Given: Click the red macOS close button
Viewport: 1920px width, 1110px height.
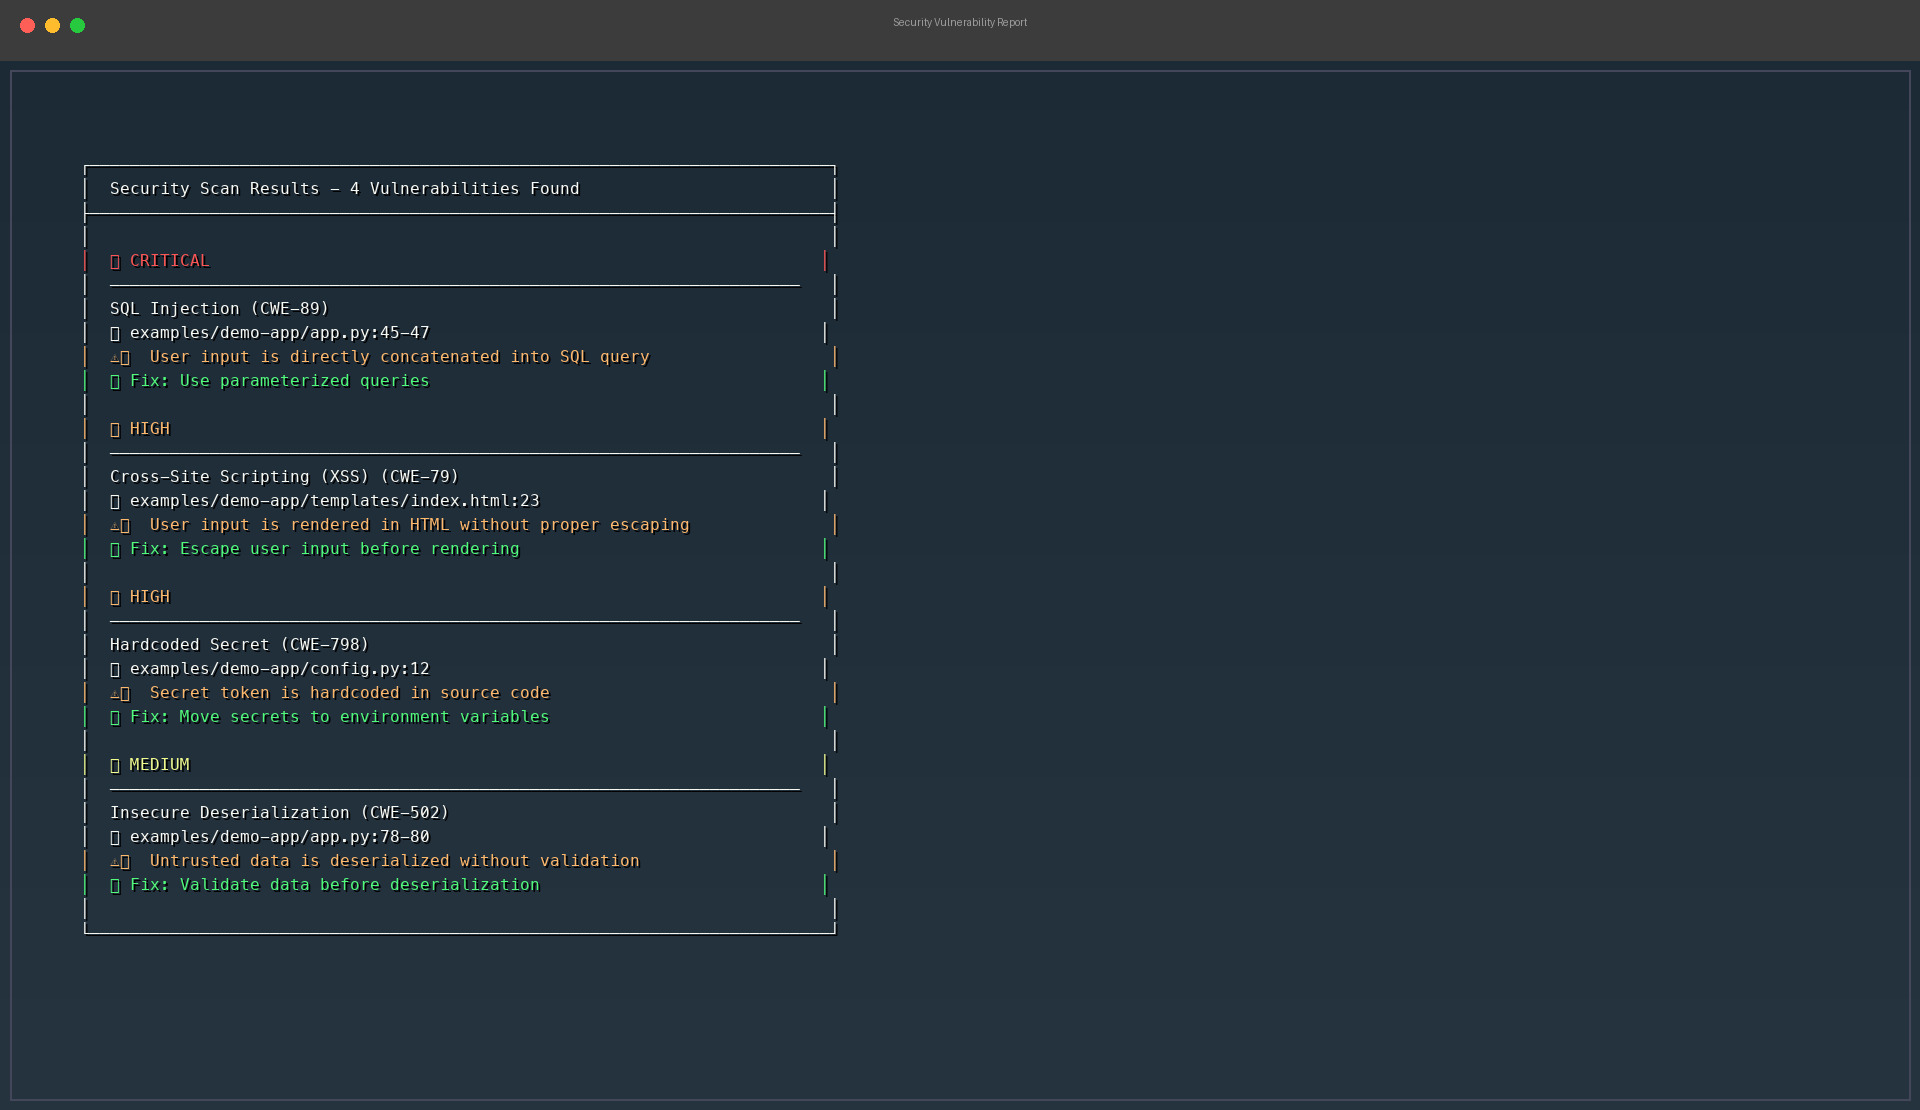Looking at the screenshot, I should pyautogui.click(x=27, y=26).
